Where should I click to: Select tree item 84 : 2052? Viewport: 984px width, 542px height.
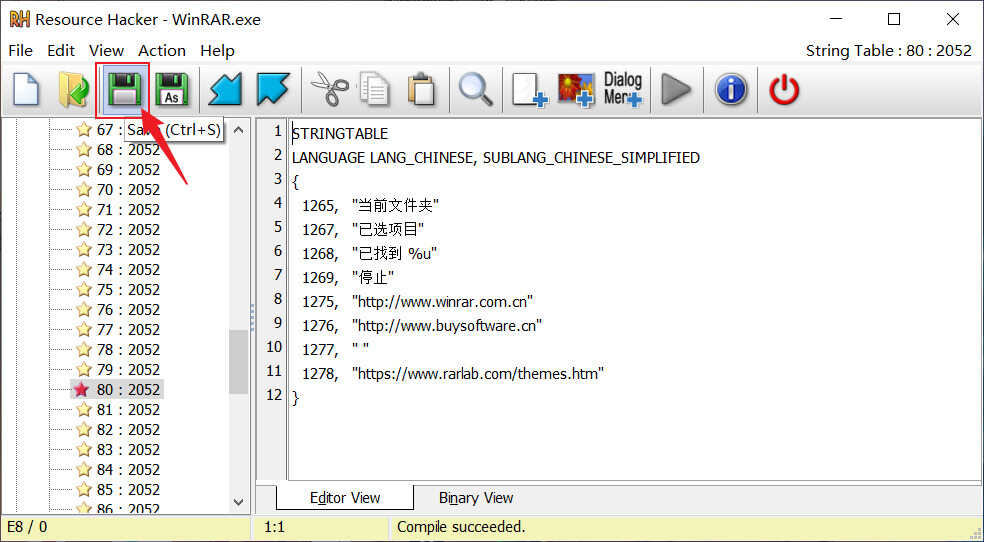[x=128, y=470]
